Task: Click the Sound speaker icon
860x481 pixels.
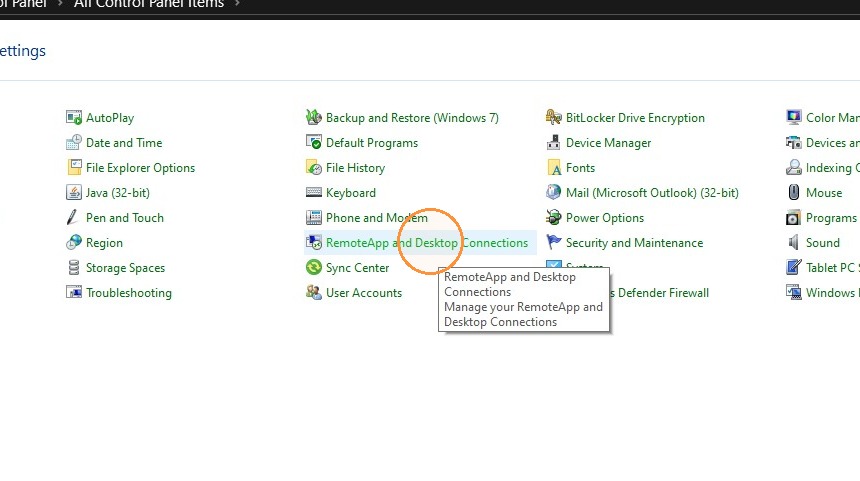Action: [794, 242]
